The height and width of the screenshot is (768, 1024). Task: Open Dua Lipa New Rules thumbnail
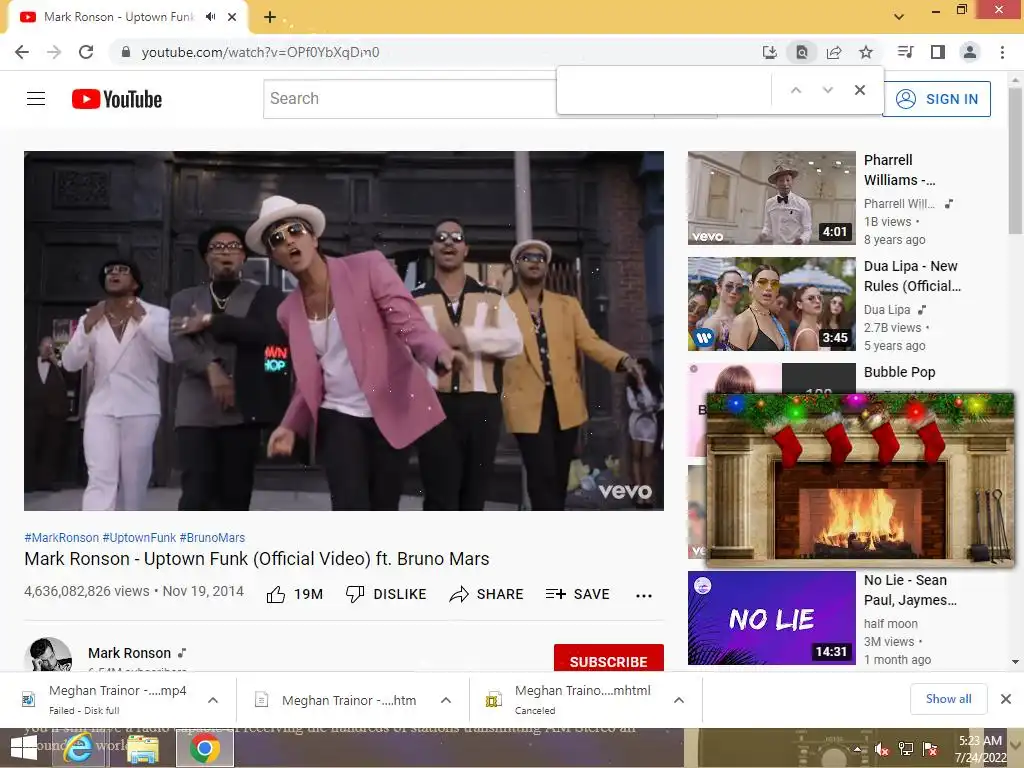click(772, 304)
